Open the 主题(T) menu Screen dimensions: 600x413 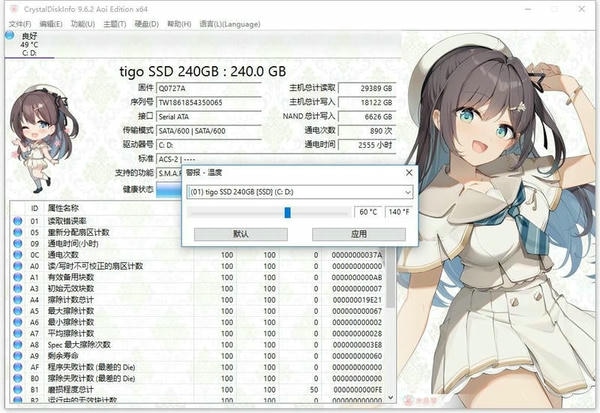114,24
